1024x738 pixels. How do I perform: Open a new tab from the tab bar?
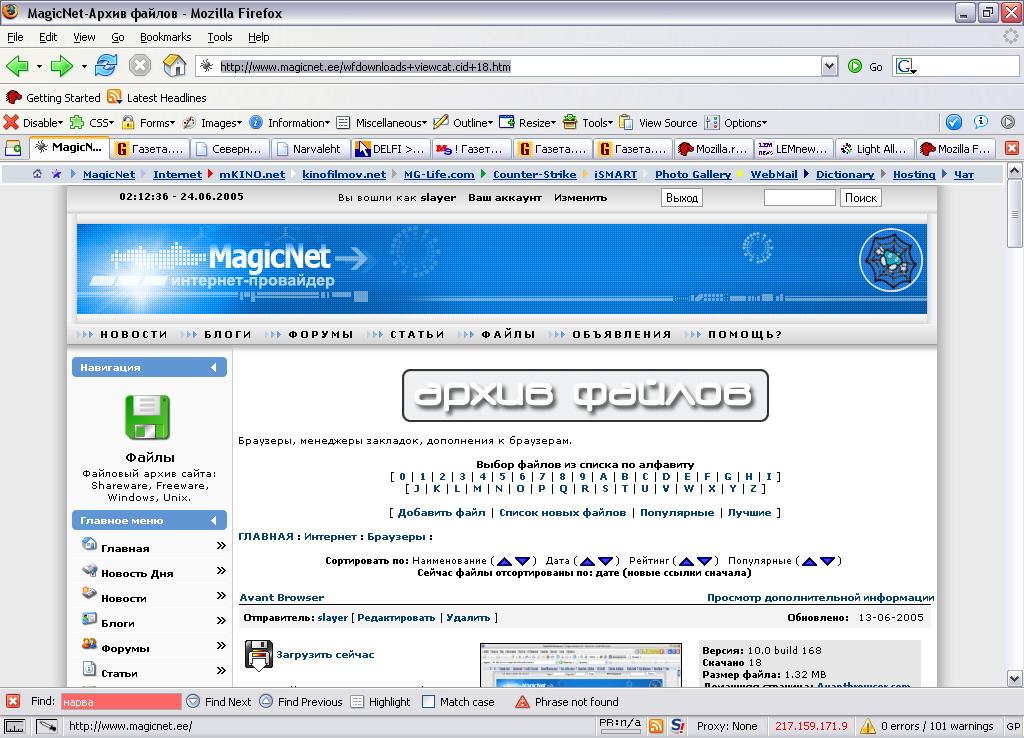coord(13,148)
